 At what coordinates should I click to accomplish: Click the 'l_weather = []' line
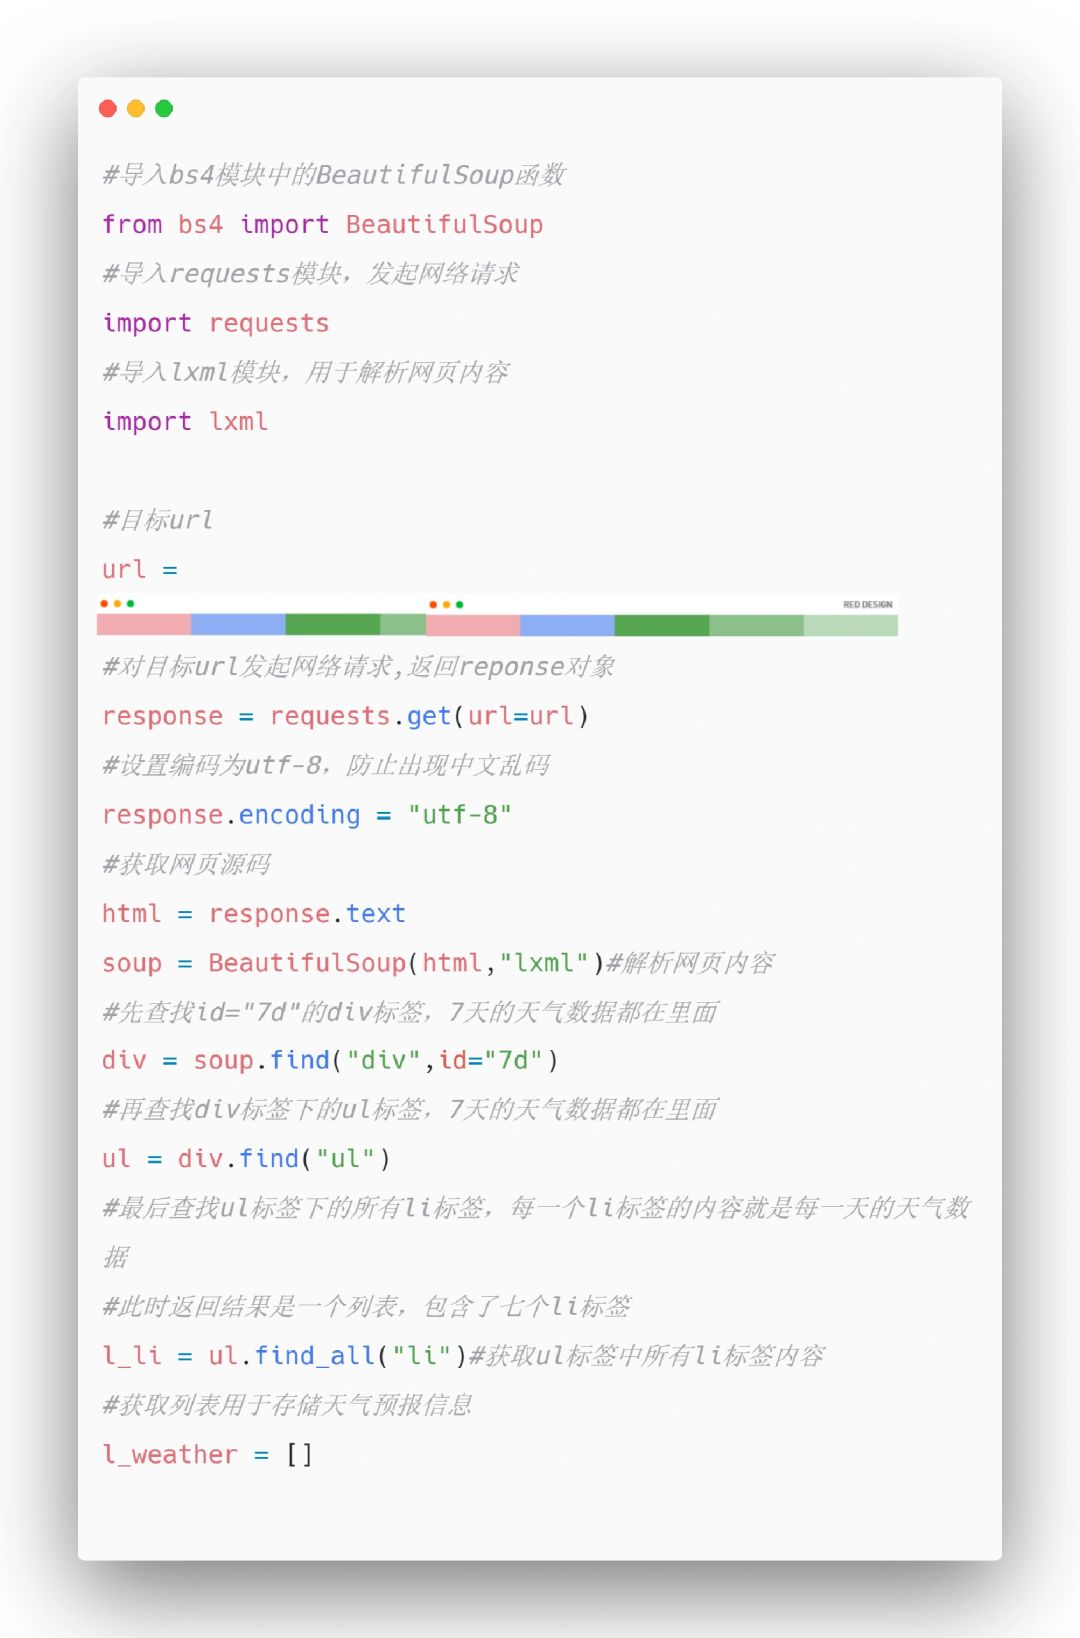point(208,1454)
